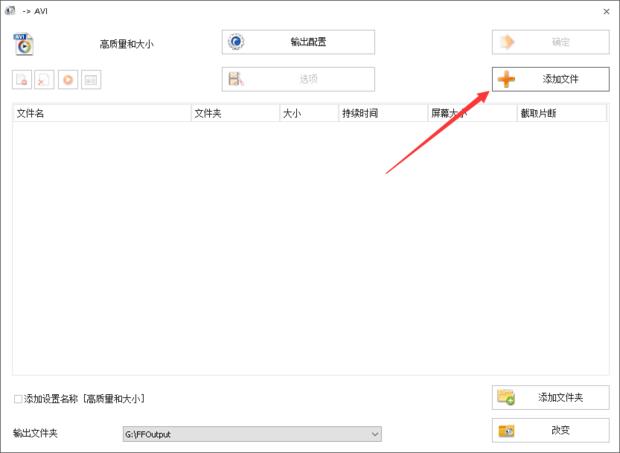Close the AVI conversion window
Screen dimensions: 620x453
pos(606,10)
